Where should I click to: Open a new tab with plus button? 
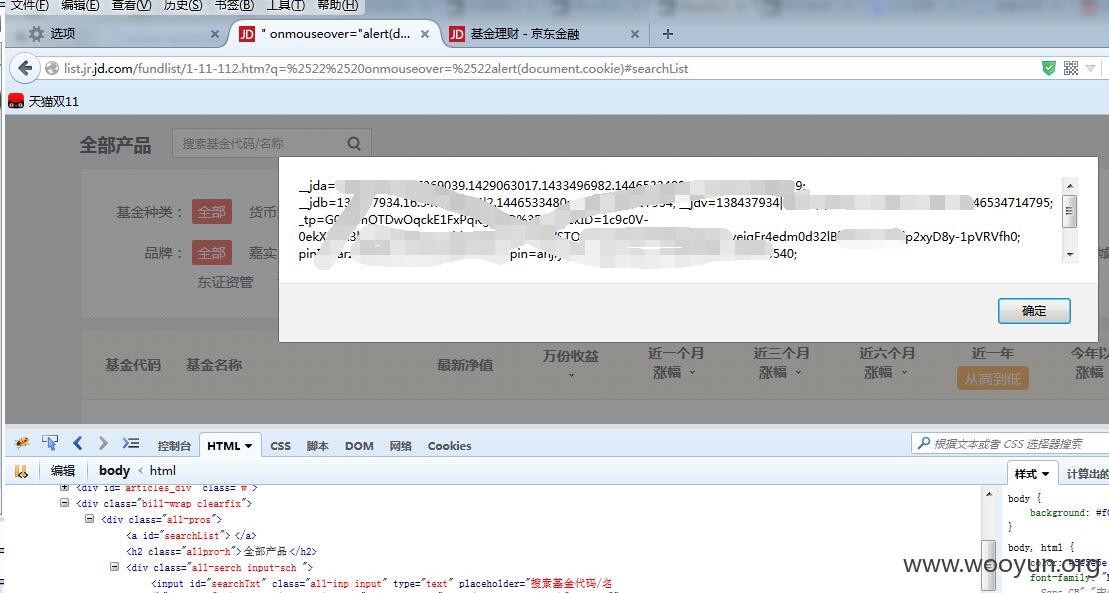point(668,33)
